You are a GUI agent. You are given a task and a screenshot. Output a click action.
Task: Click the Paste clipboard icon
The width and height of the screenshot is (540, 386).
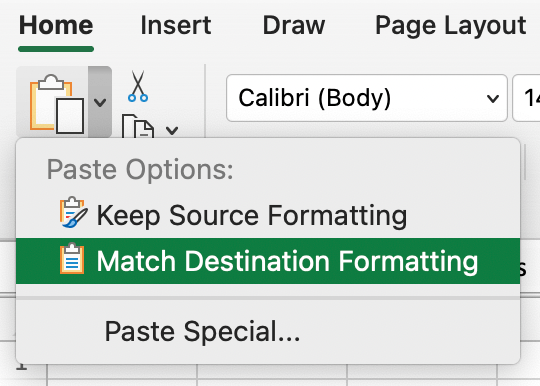click(57, 103)
